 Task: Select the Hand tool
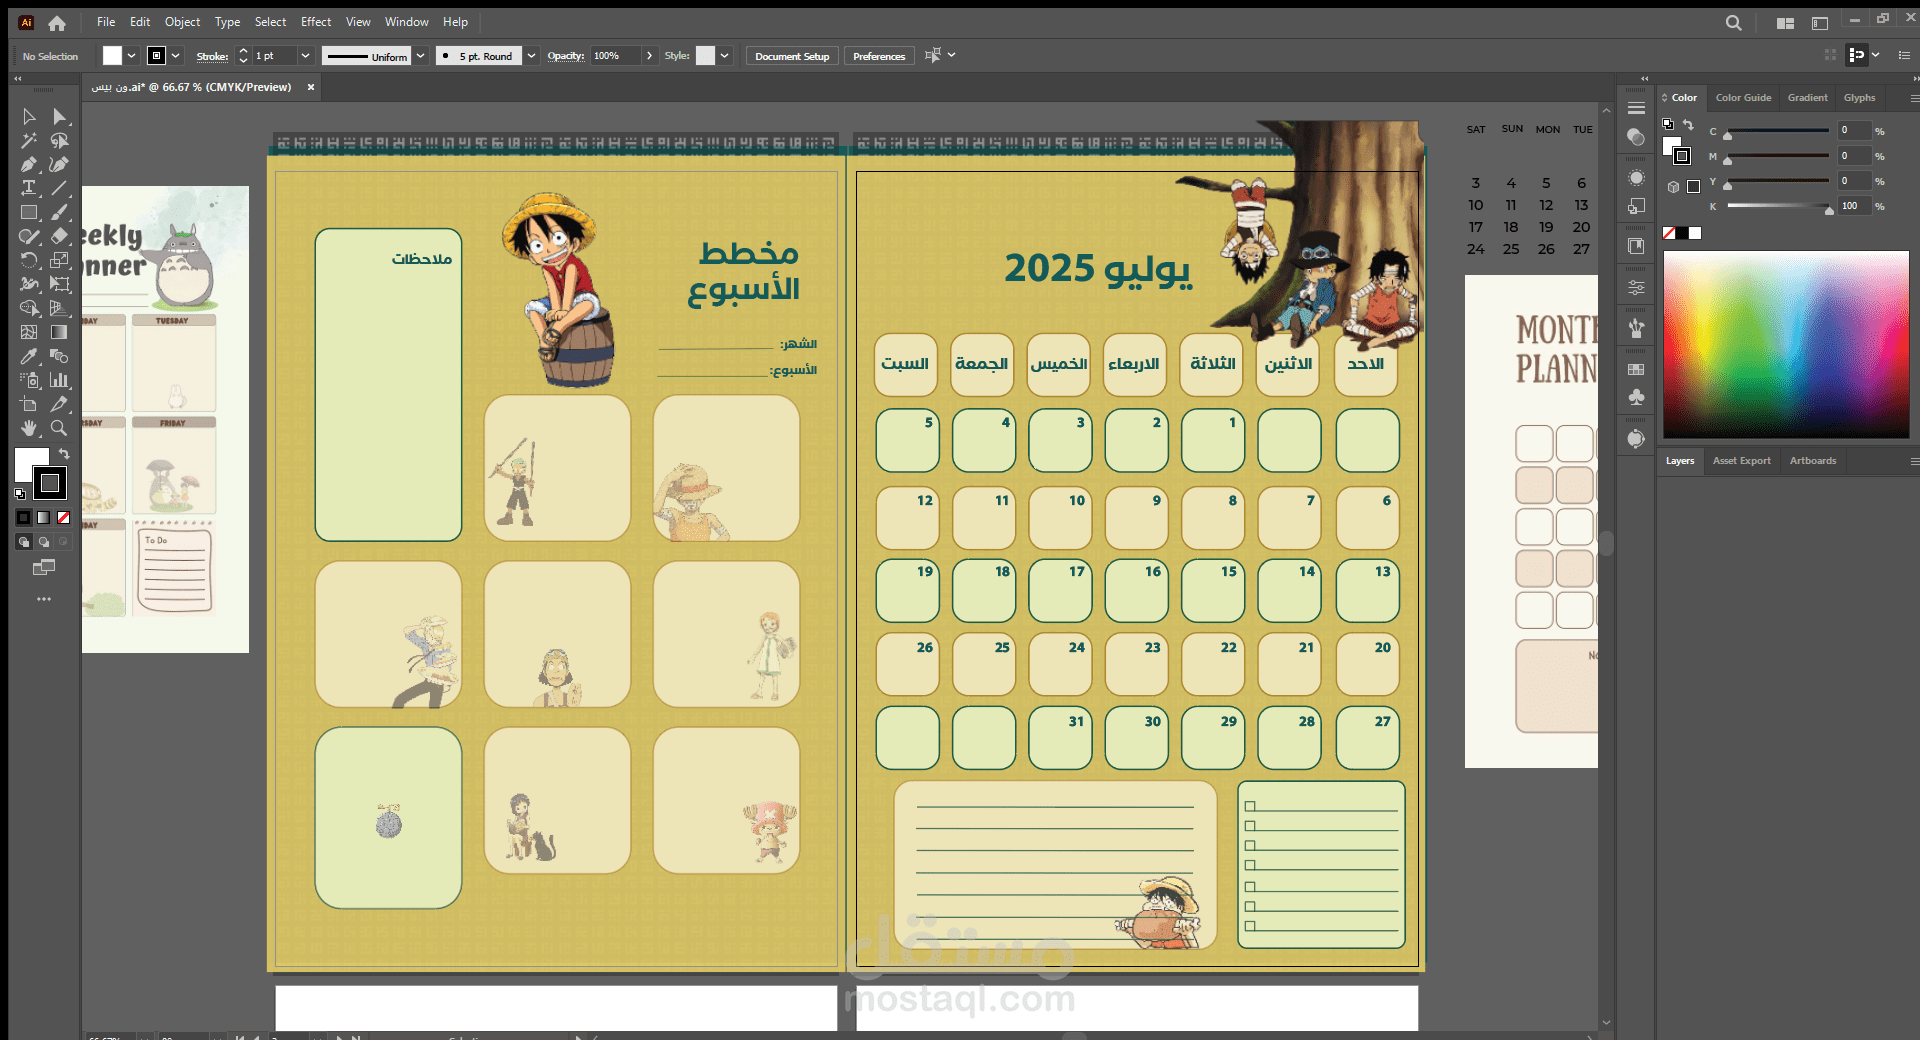pos(29,428)
